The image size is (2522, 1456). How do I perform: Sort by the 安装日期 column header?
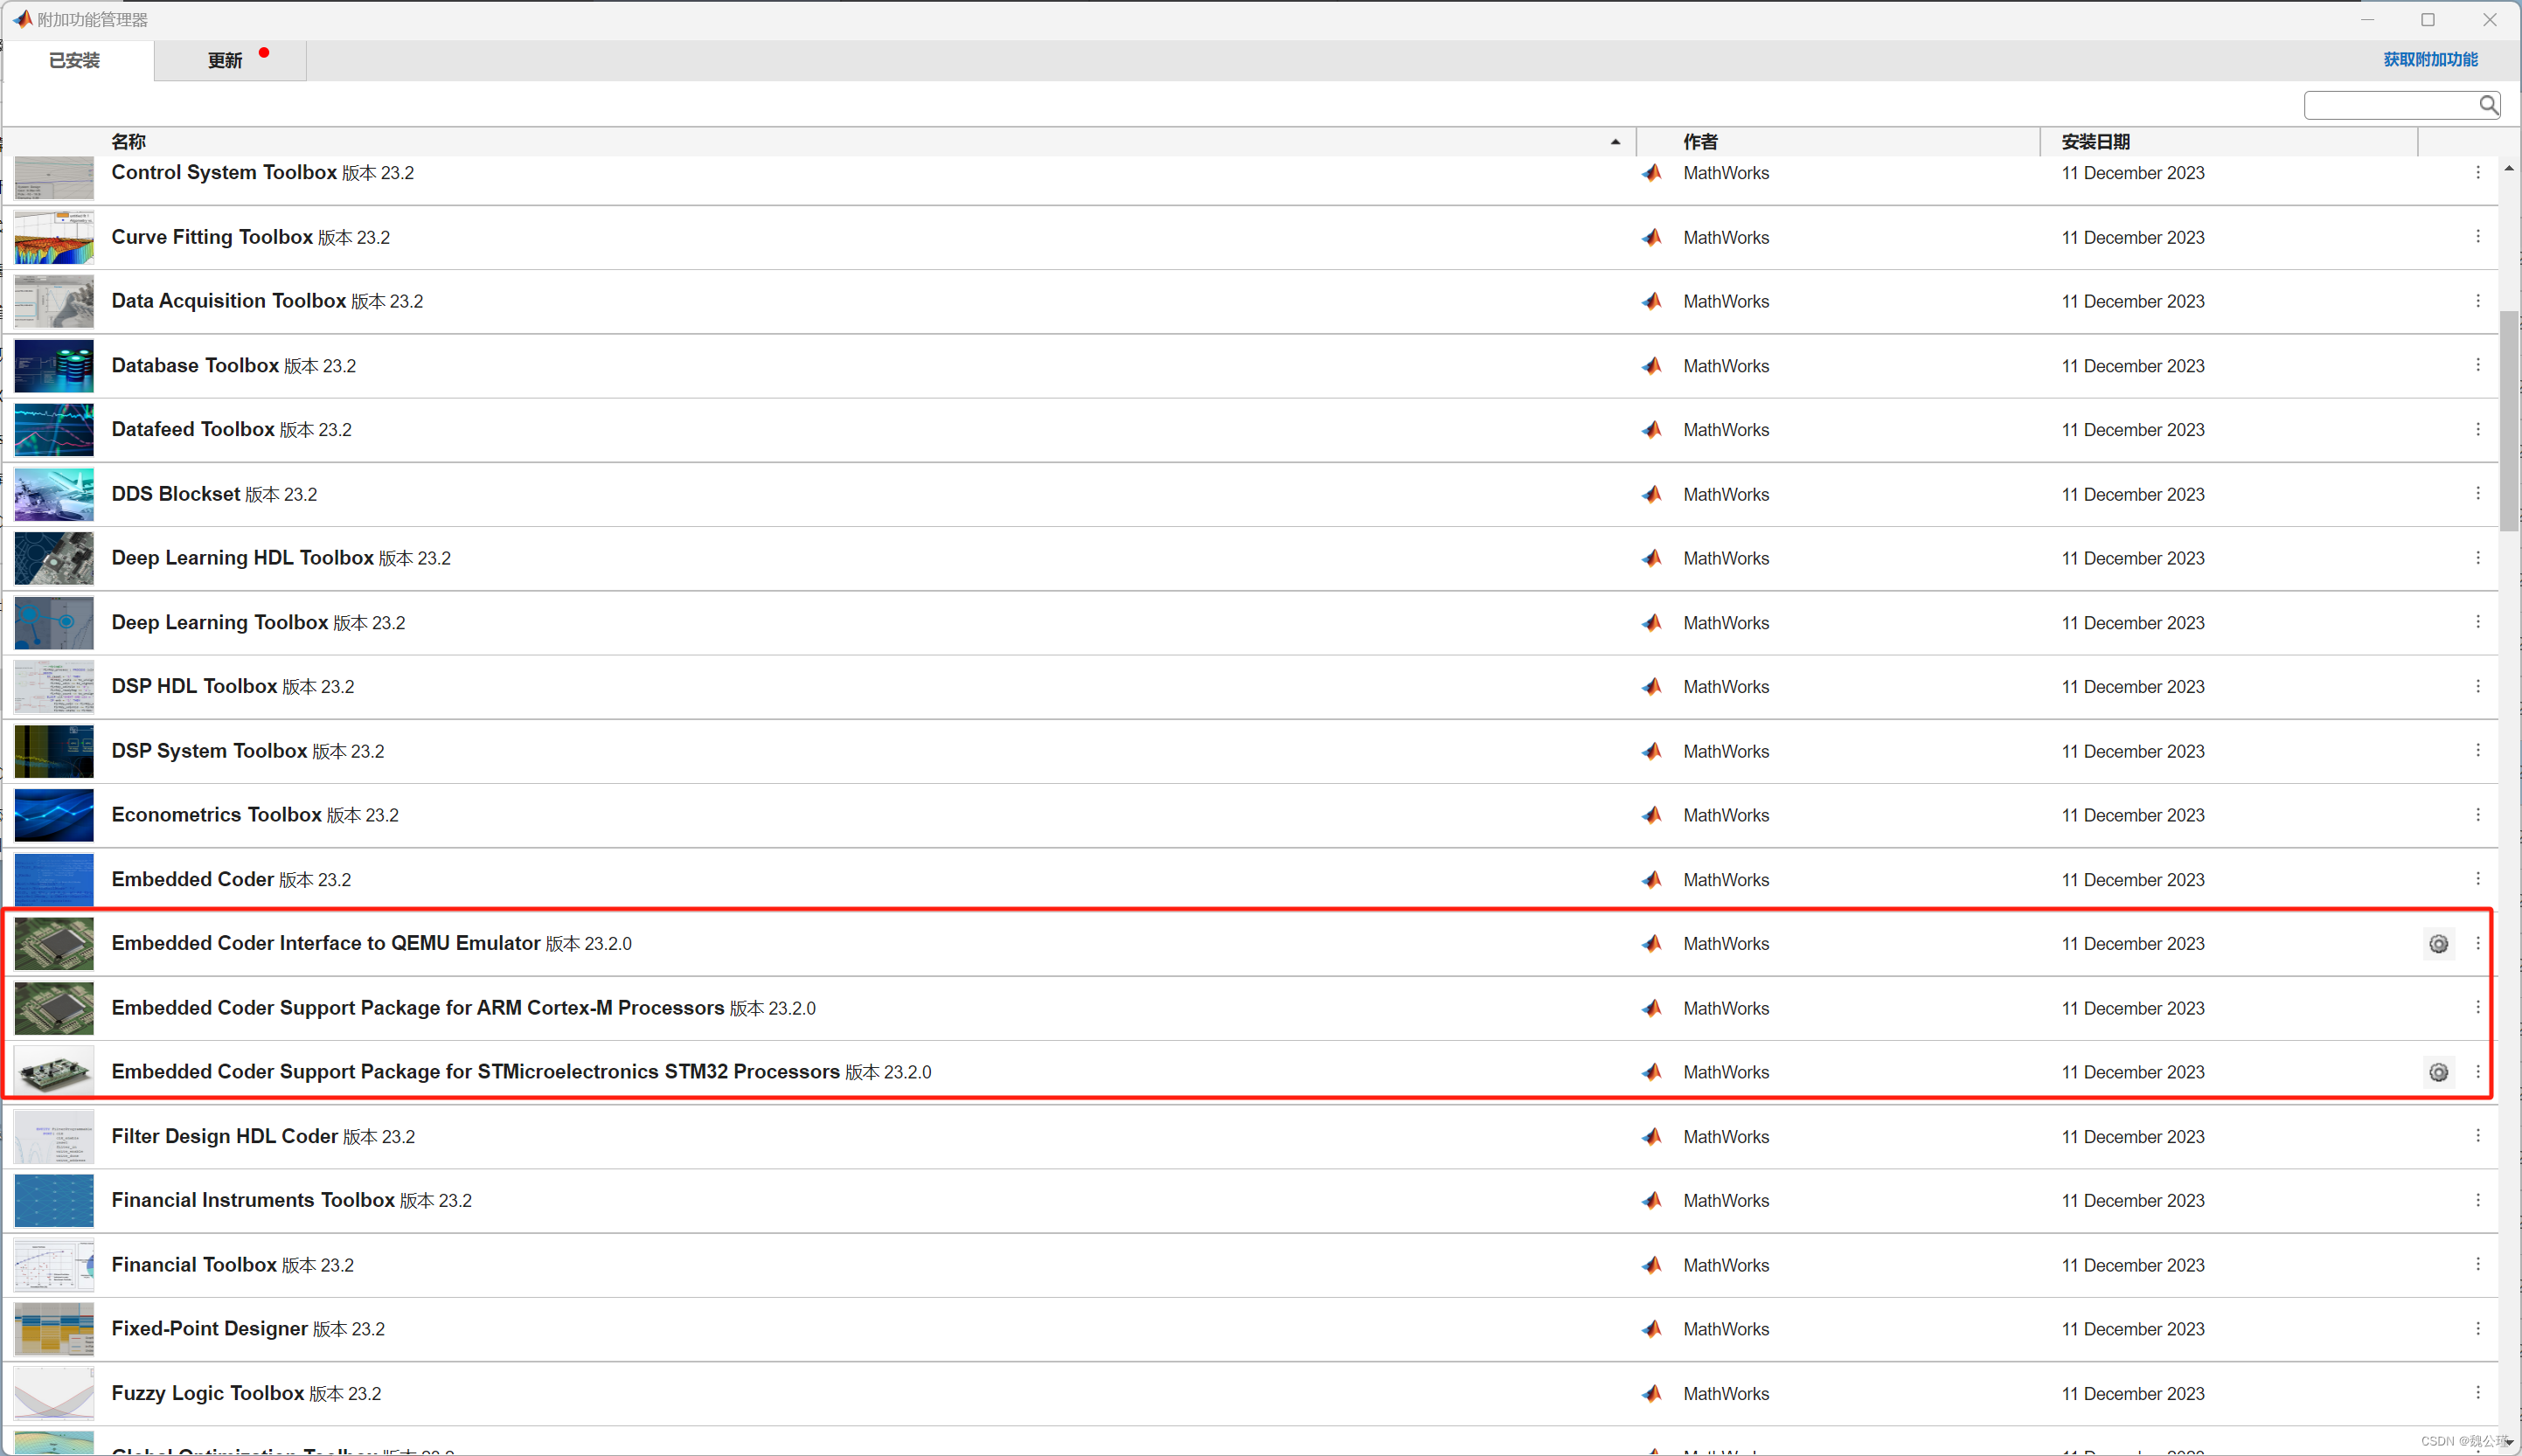click(2095, 142)
